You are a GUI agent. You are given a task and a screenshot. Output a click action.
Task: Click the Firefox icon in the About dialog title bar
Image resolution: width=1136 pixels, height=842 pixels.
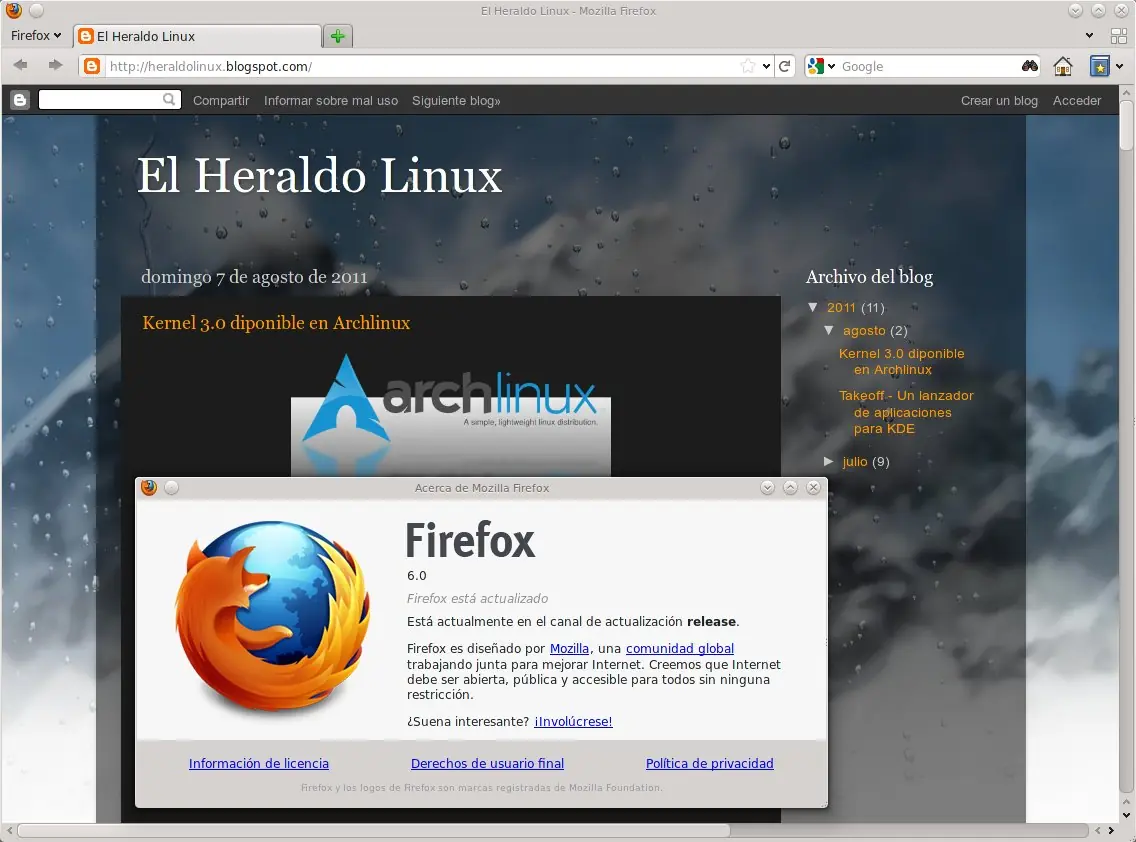(x=149, y=488)
